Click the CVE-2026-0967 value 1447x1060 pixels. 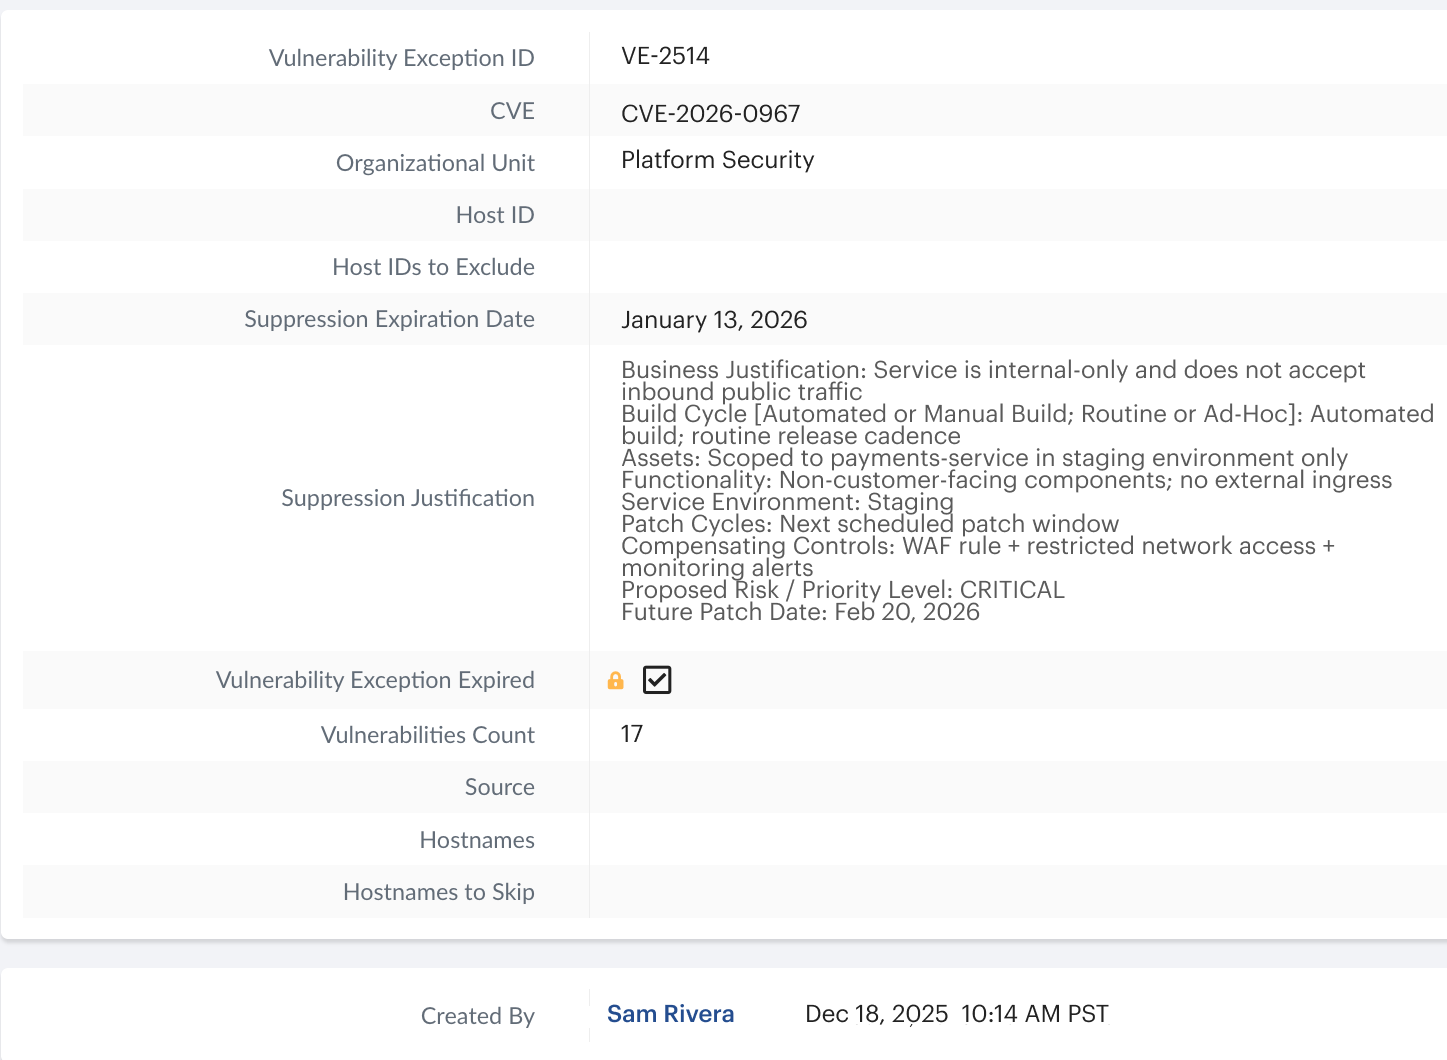coord(711,114)
